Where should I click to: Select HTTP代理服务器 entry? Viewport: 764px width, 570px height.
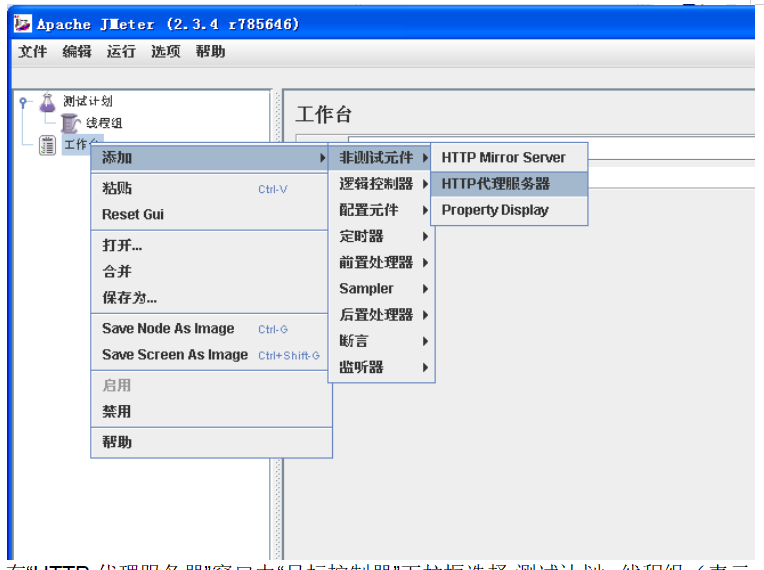point(509,184)
